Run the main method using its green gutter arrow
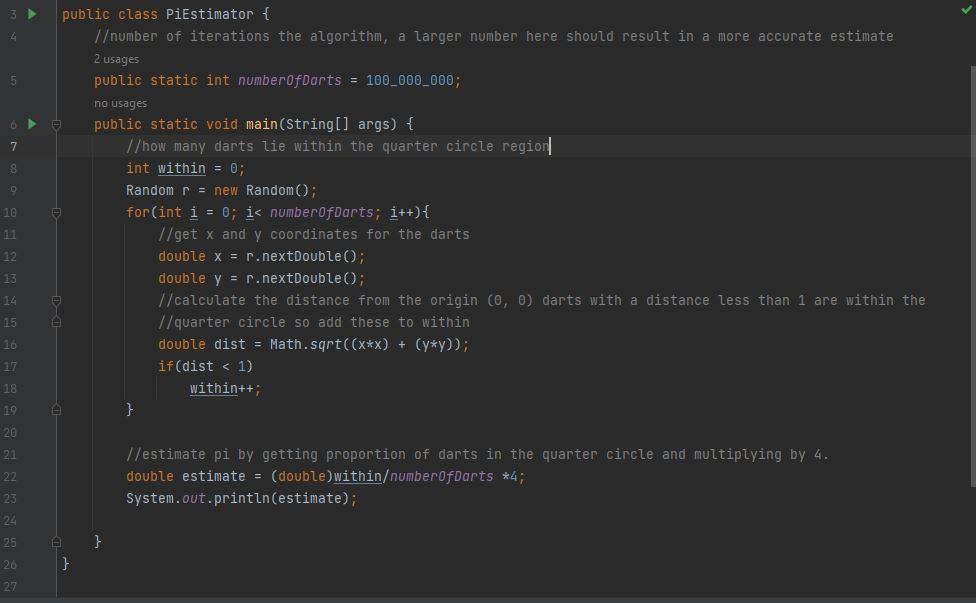Screen dimensions: 976x603 click(31, 124)
